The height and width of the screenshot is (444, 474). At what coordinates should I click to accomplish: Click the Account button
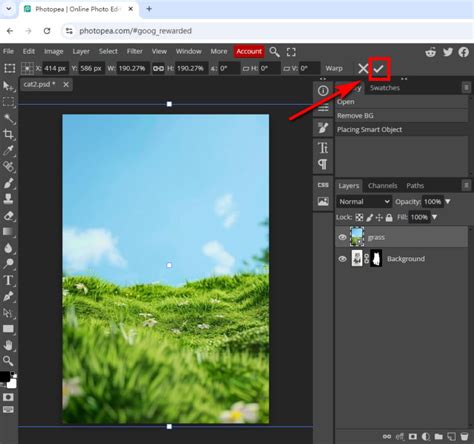[249, 51]
